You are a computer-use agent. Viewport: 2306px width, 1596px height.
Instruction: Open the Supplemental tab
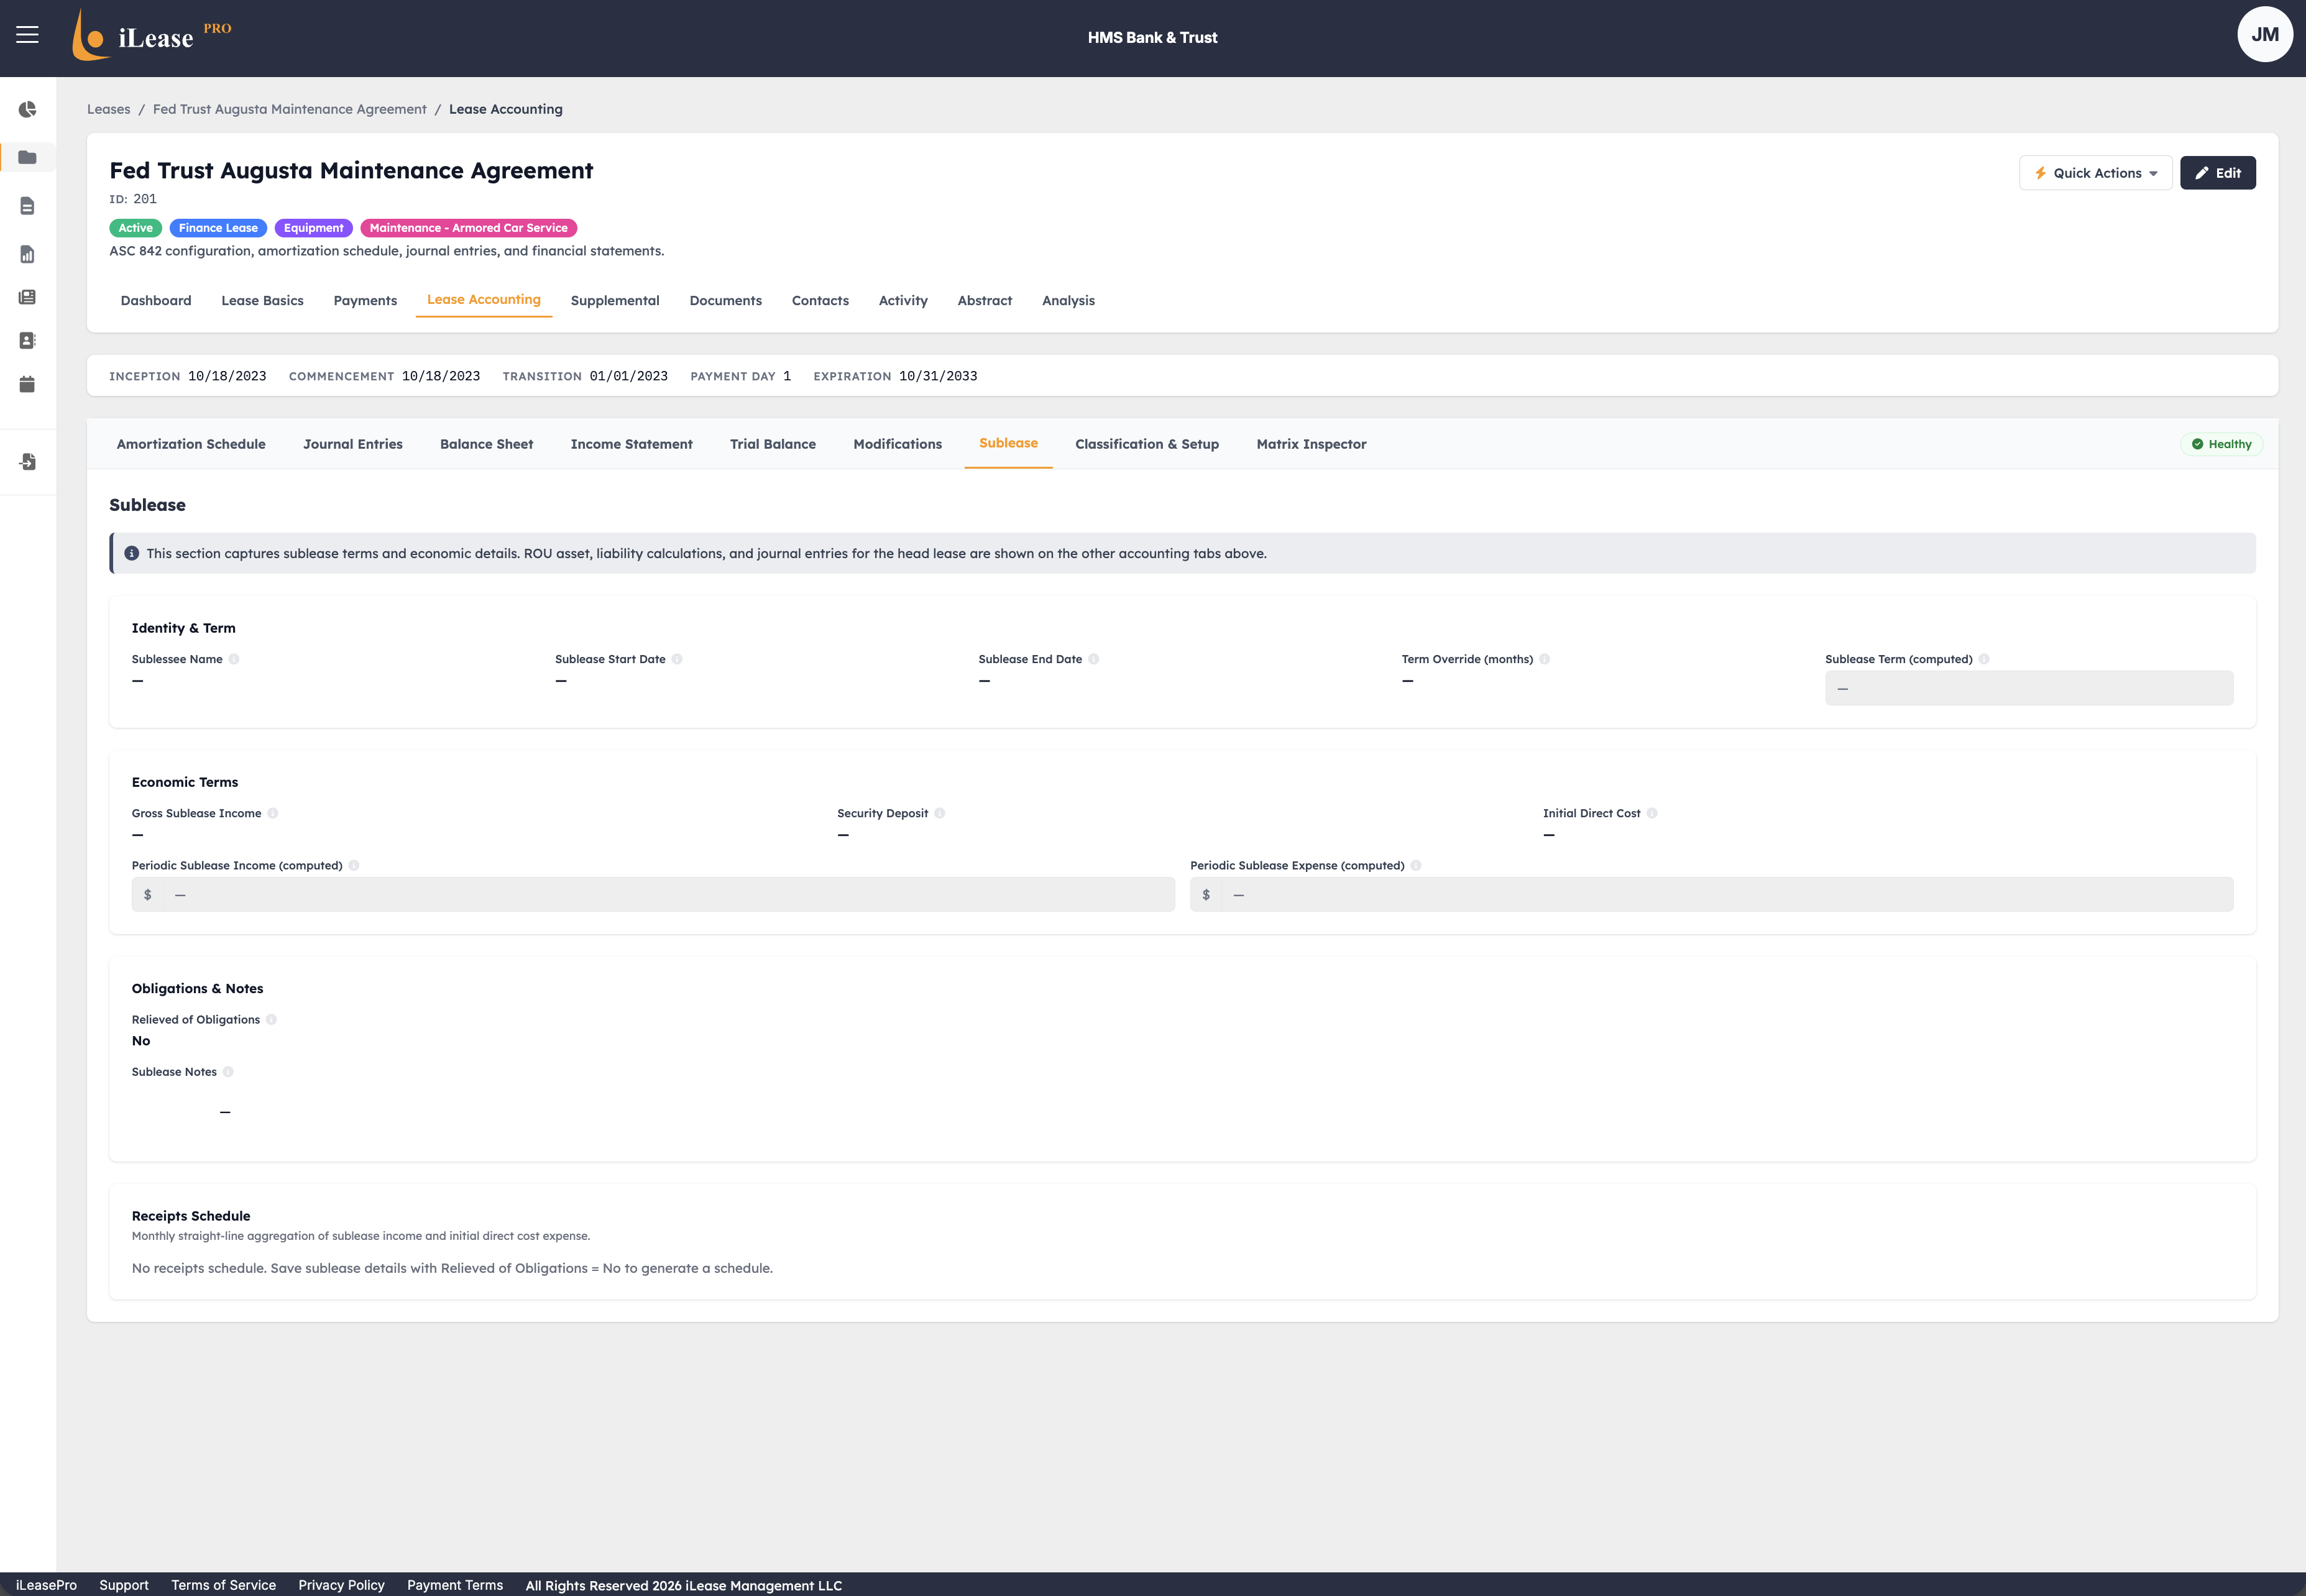coord(615,300)
